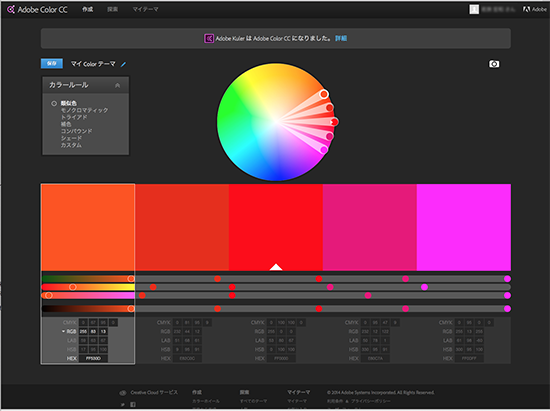This screenshot has width=550, height=411.
Task: Open the マイテーマ (My Themes) top menu
Action: coord(145,9)
